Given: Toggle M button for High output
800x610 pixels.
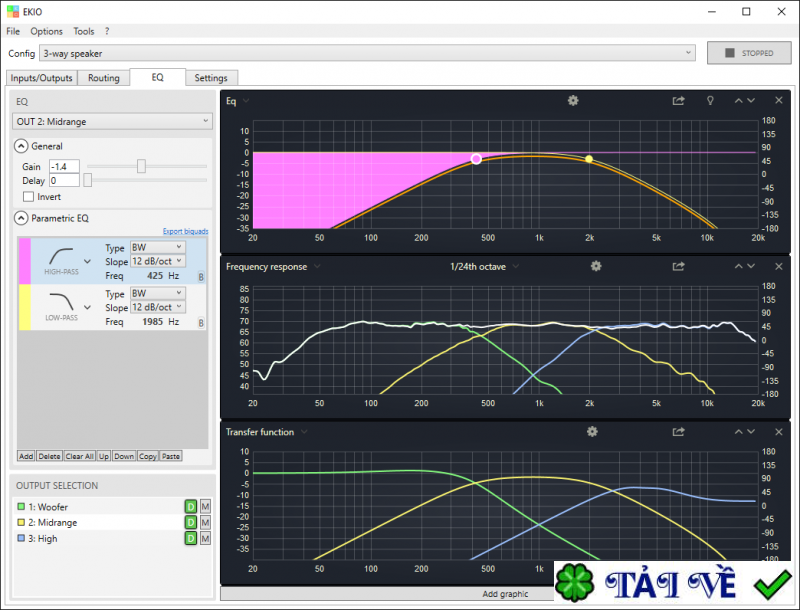Looking at the screenshot, I should tap(206, 539).
